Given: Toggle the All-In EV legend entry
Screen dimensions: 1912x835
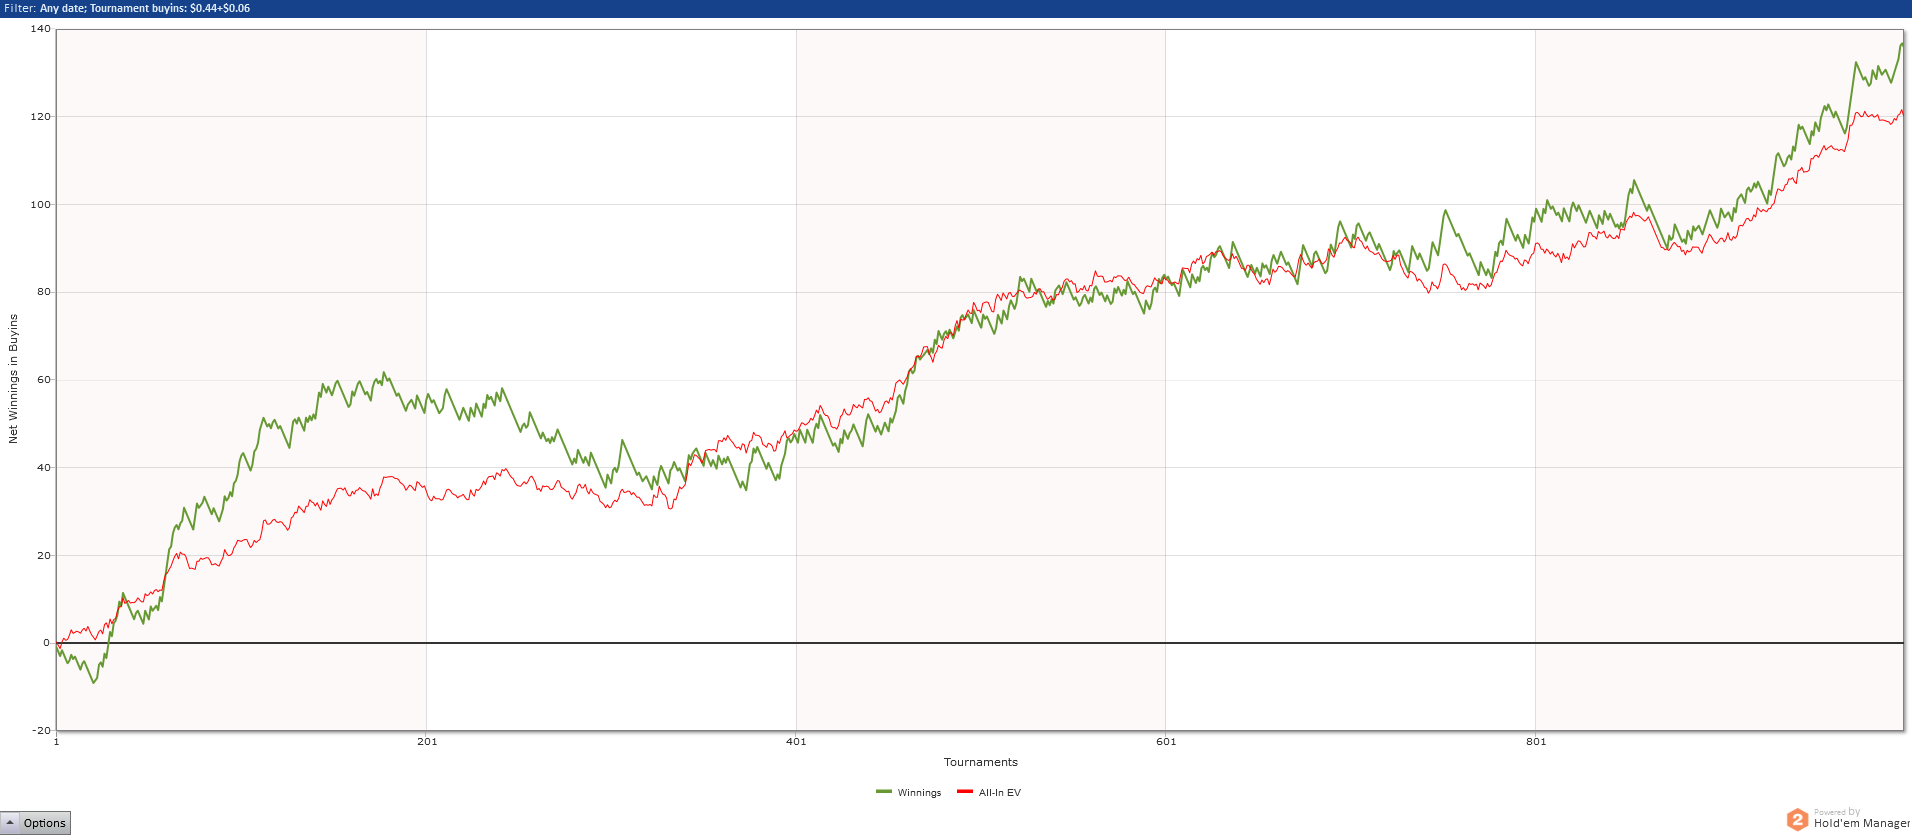Looking at the screenshot, I should point(989,792).
